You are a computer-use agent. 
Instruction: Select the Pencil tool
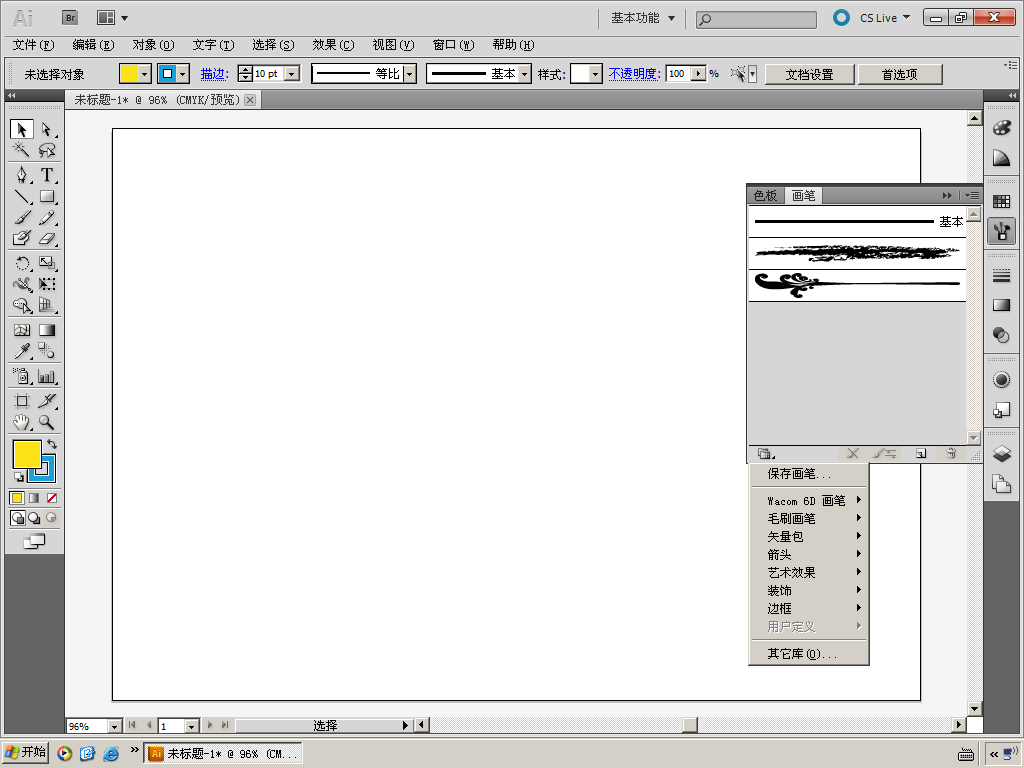[46, 217]
